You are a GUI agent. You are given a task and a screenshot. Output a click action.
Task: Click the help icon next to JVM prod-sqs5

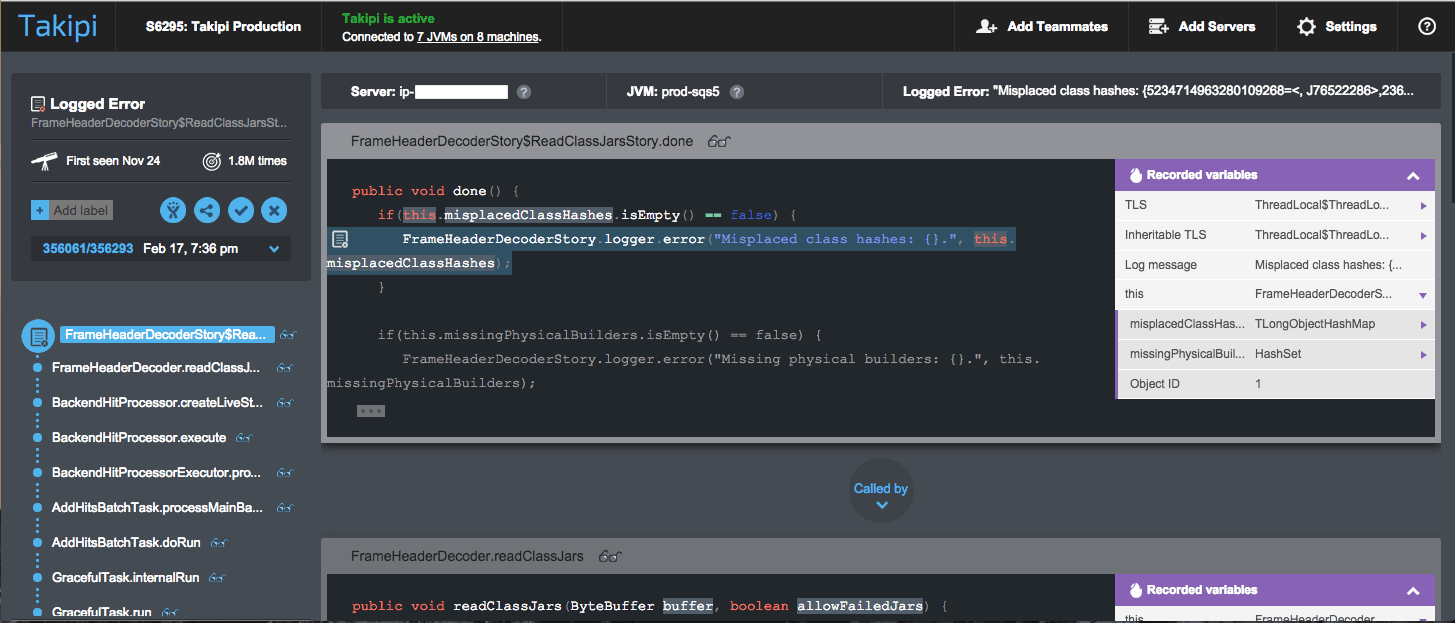pyautogui.click(x=737, y=92)
